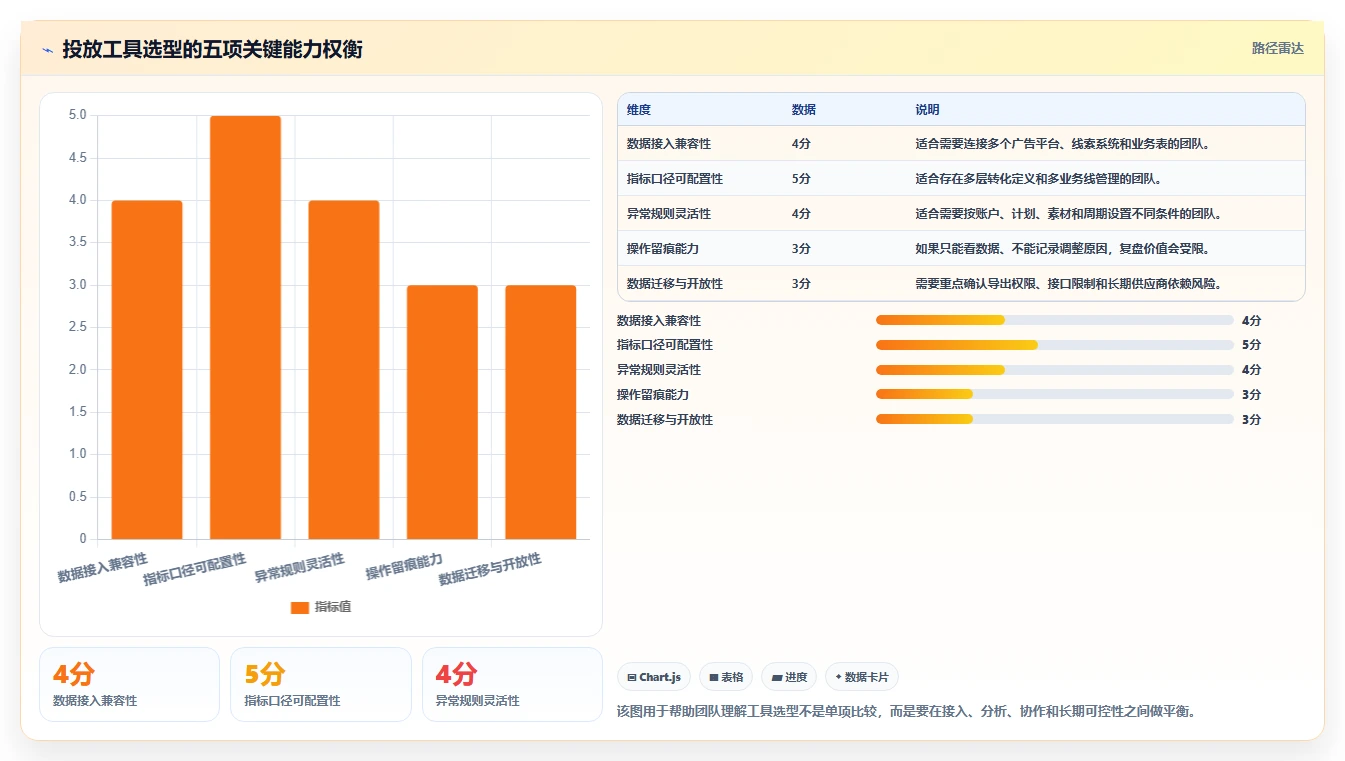Click the orange 指标值 legend swatch

point(300,607)
